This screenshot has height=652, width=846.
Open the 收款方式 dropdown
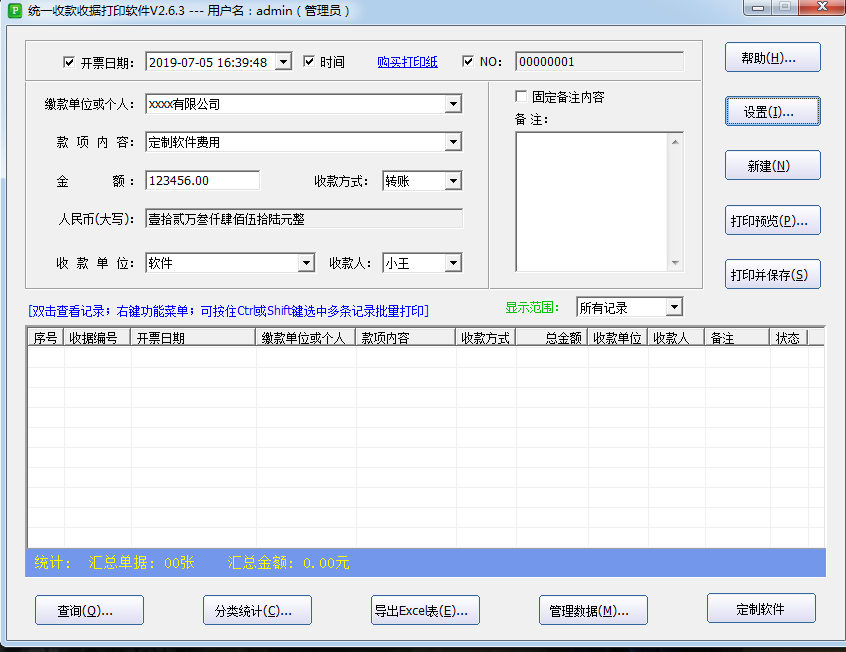453,181
